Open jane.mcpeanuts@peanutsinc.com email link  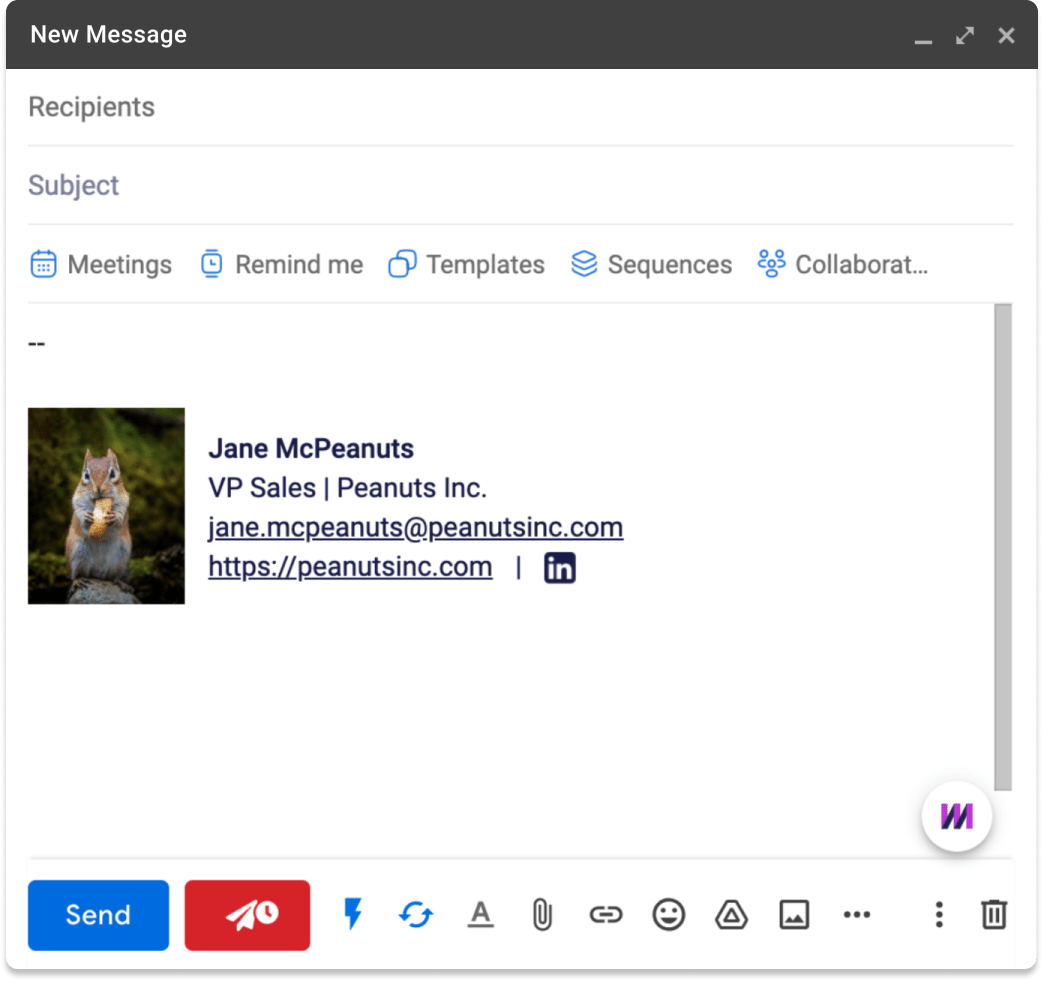pyautogui.click(x=415, y=527)
